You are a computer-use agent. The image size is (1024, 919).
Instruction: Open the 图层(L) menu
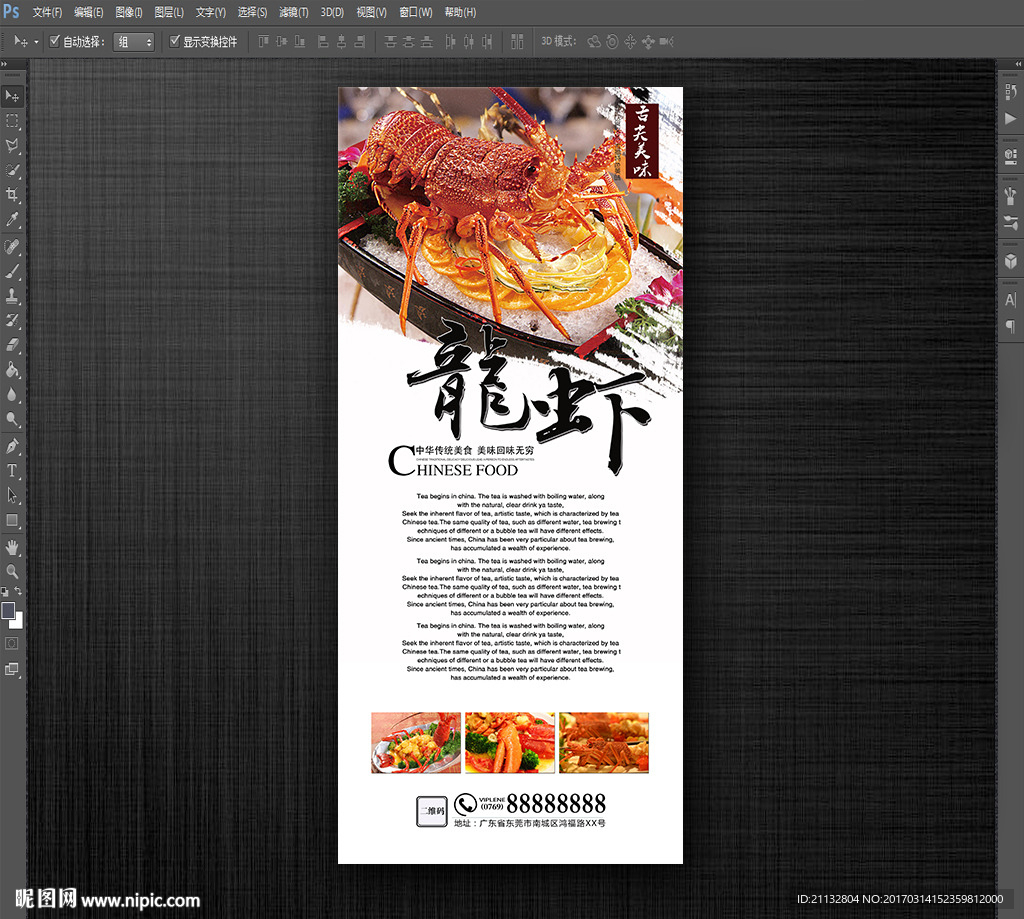pyautogui.click(x=169, y=12)
